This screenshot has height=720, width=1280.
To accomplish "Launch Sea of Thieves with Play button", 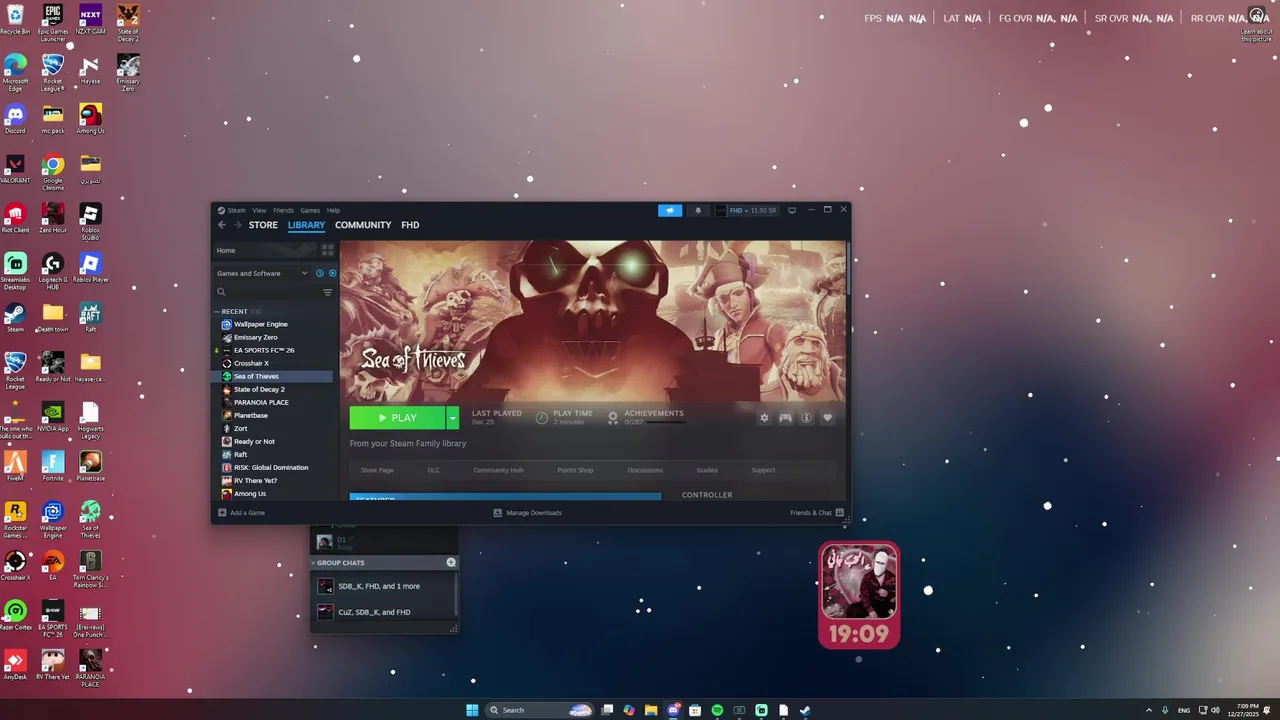I will 397,418.
